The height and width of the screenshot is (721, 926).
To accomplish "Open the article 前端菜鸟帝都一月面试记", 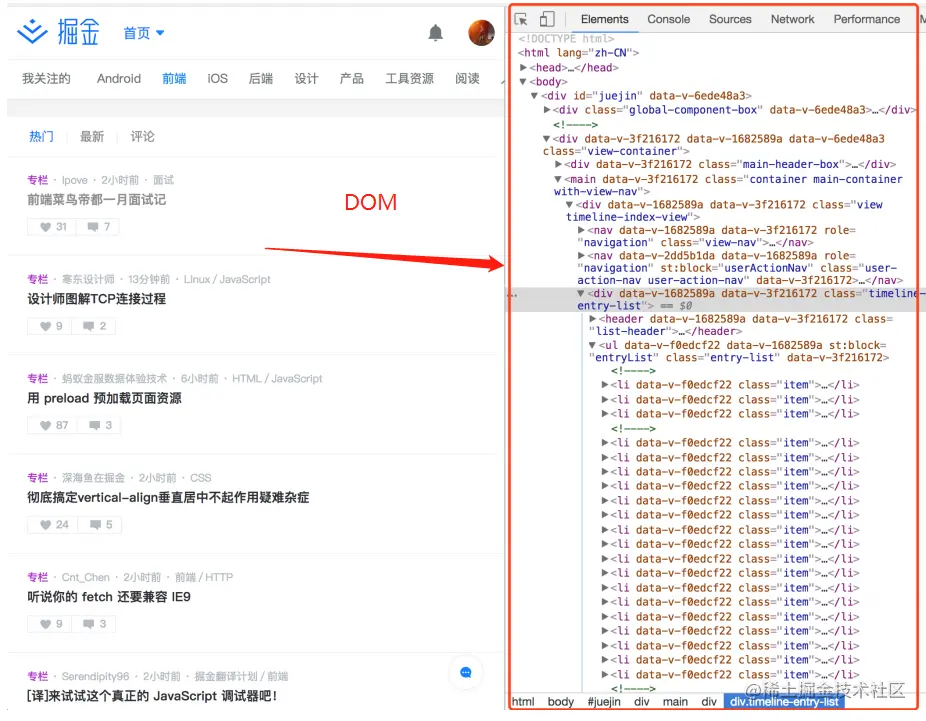I will coord(96,200).
